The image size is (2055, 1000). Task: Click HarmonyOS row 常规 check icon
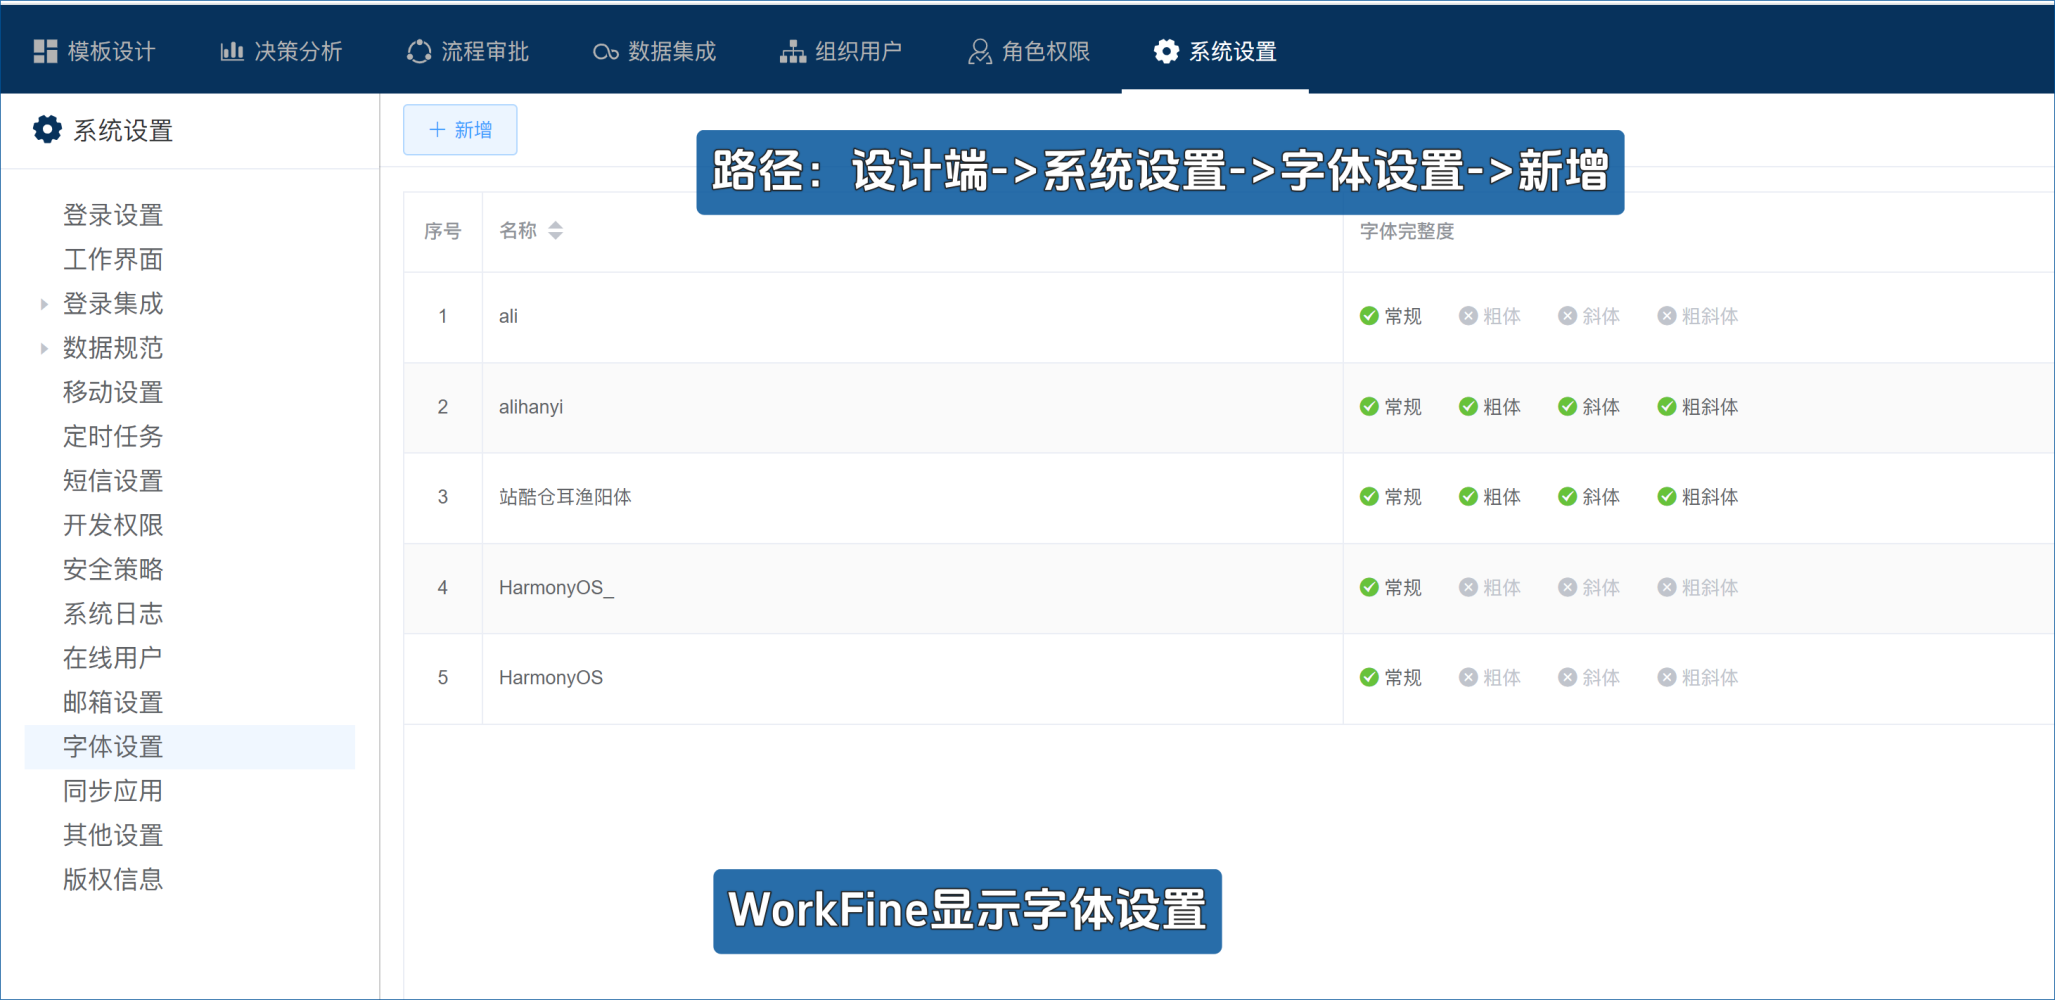coord(1369,678)
